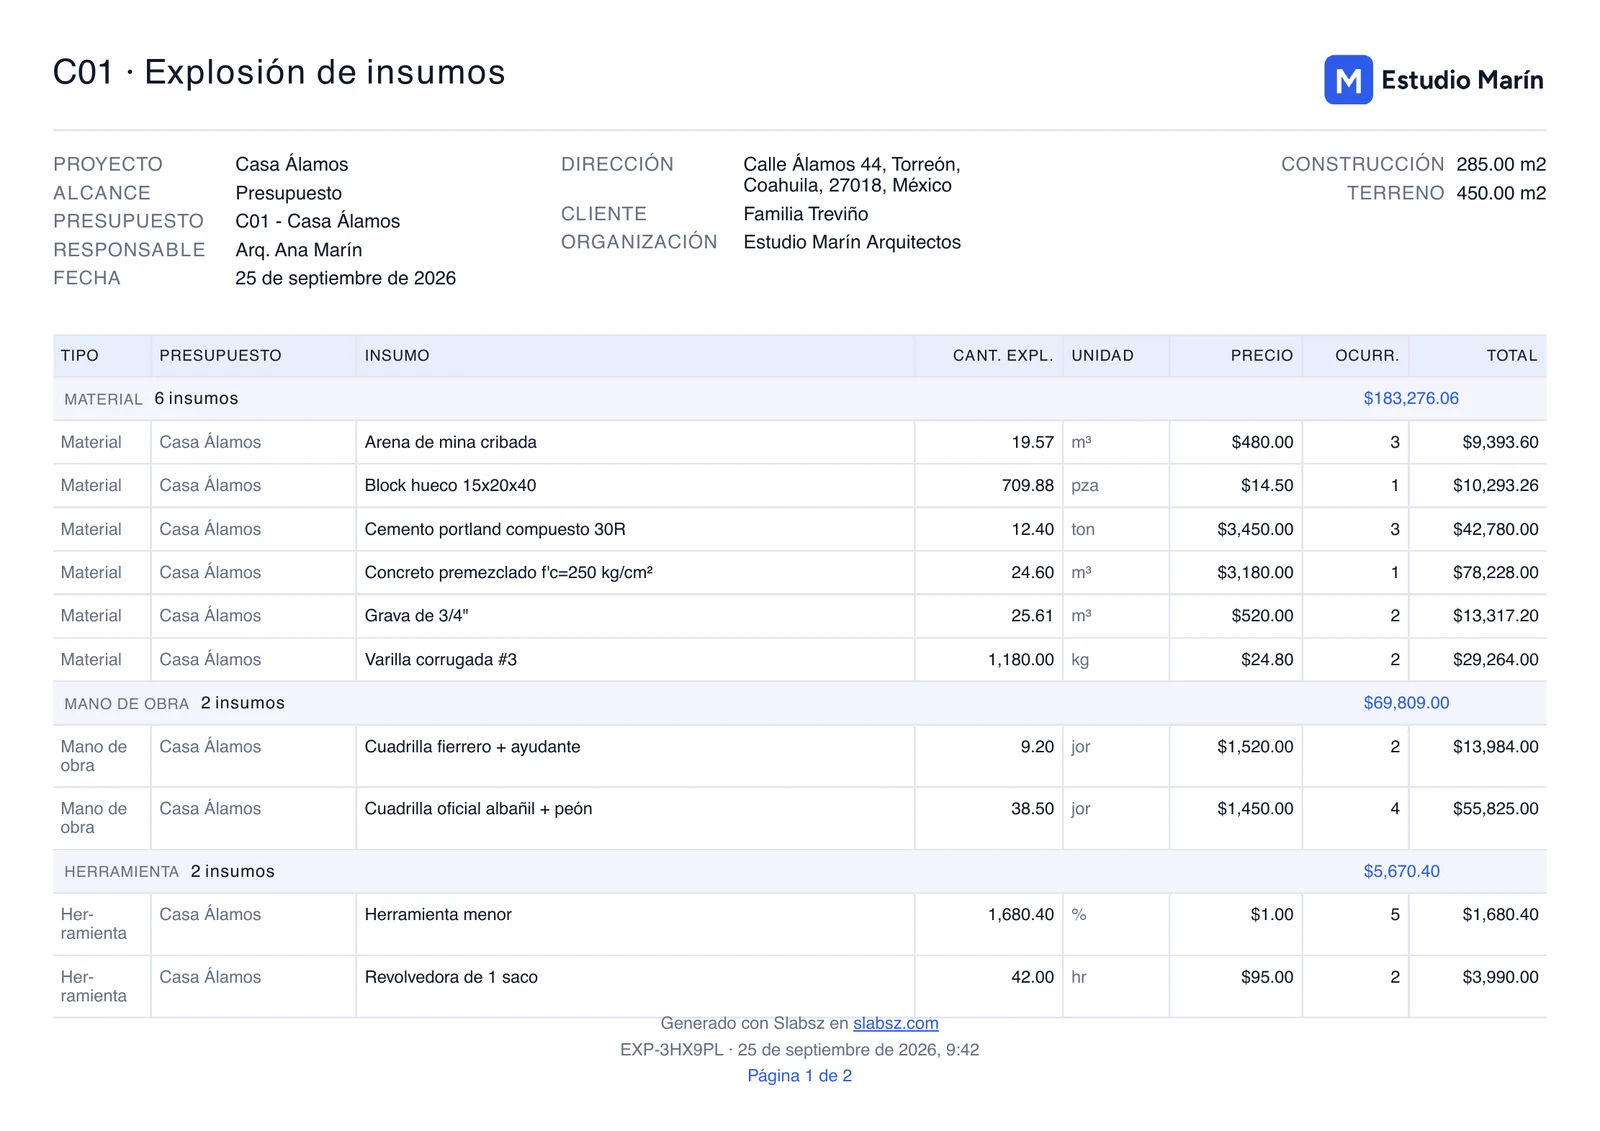
Task: Click the address 'Calle Álamos 44, Torreón,'
Action: click(851, 164)
